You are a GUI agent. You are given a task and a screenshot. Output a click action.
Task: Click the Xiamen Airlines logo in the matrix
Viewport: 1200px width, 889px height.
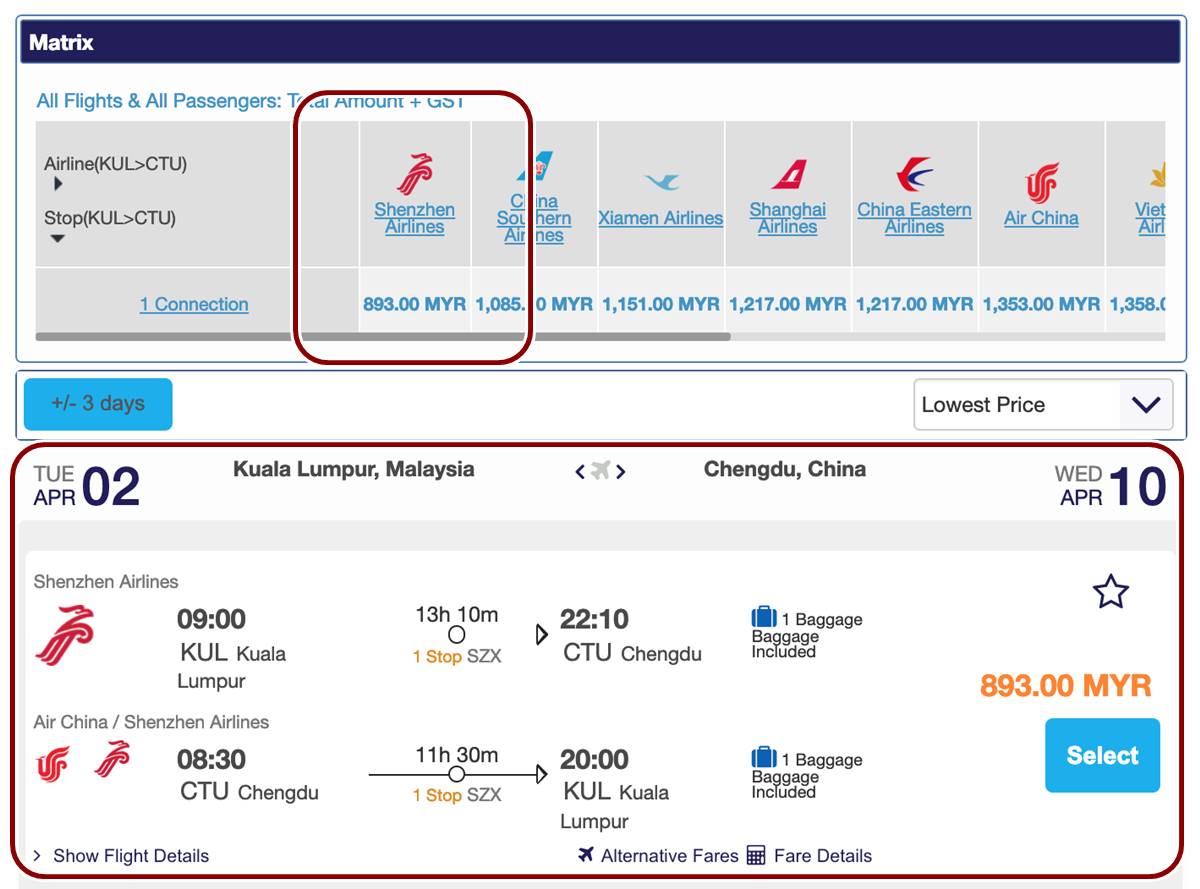(661, 182)
